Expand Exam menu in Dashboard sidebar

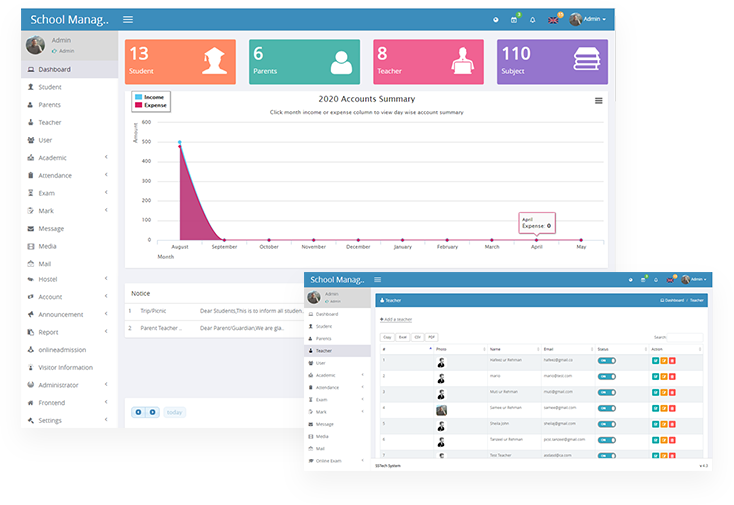point(69,193)
